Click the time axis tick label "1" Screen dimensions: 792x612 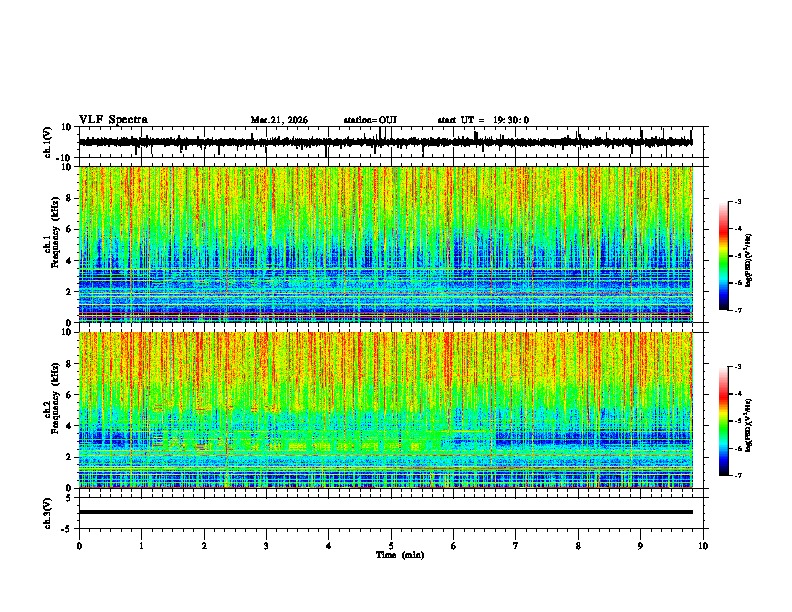pos(141,546)
